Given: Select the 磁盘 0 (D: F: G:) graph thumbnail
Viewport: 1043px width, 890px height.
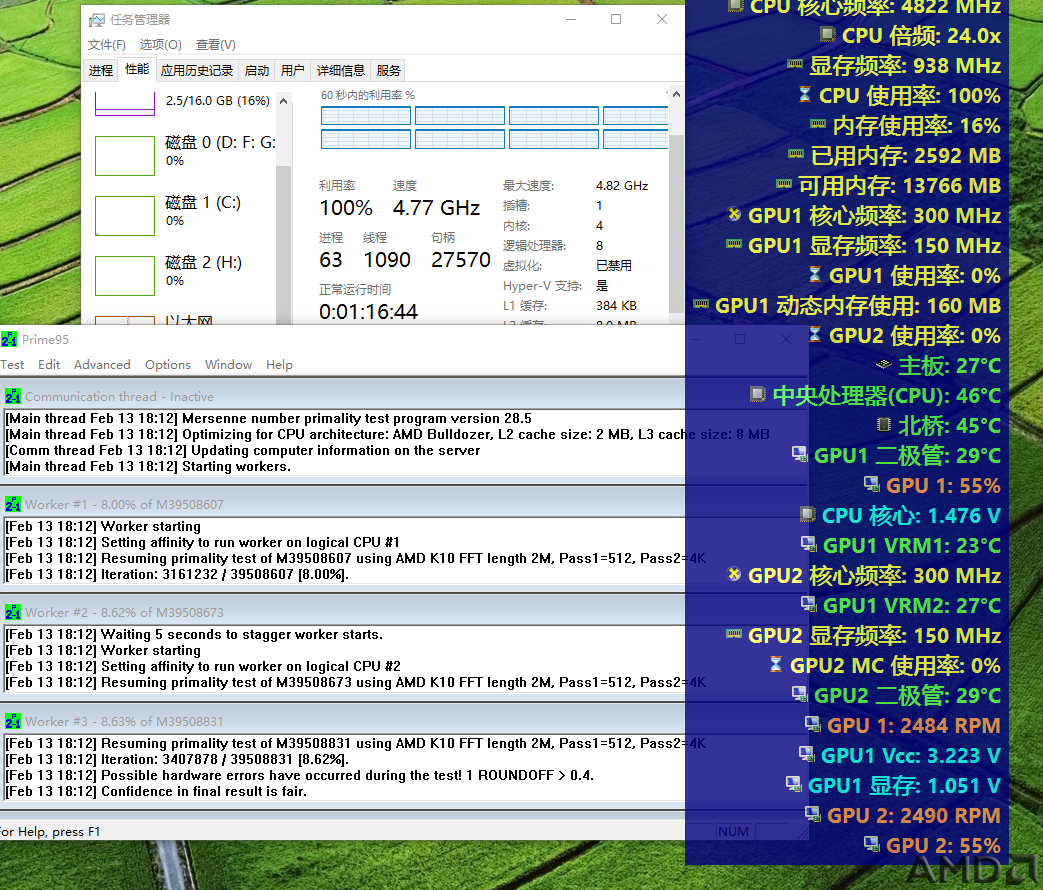Looking at the screenshot, I should pyautogui.click(x=125, y=156).
